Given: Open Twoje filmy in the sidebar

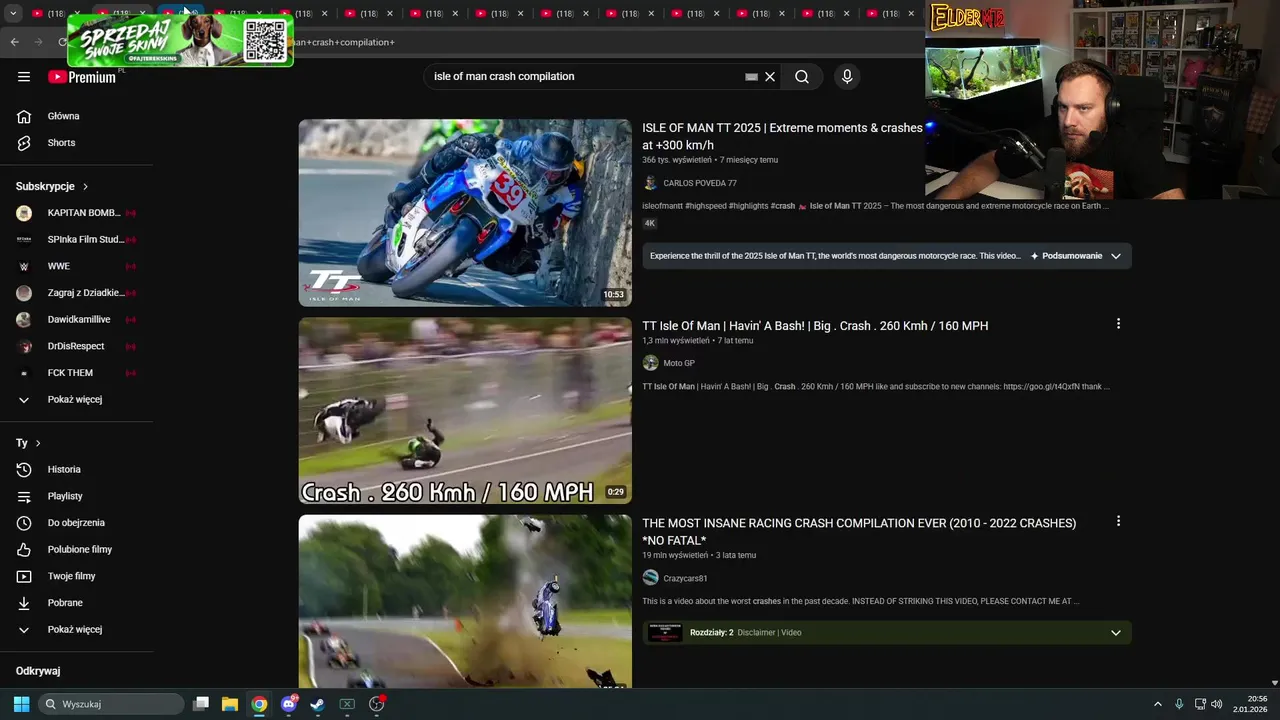Looking at the screenshot, I should [71, 576].
